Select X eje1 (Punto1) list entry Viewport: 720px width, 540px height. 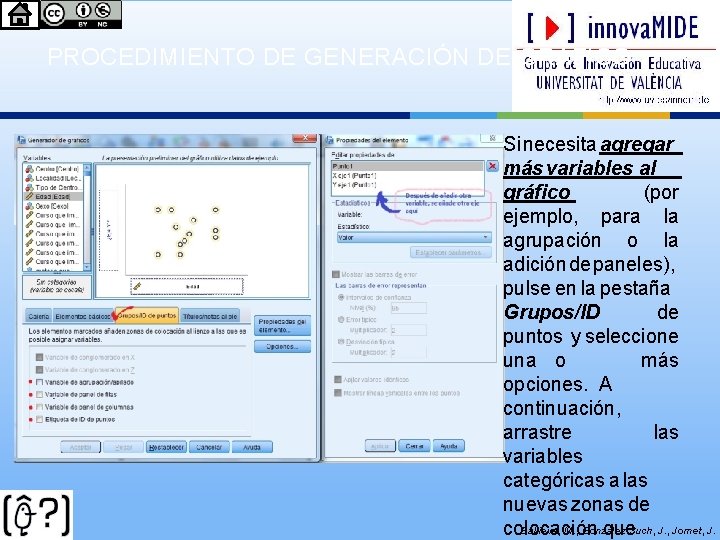(408, 175)
